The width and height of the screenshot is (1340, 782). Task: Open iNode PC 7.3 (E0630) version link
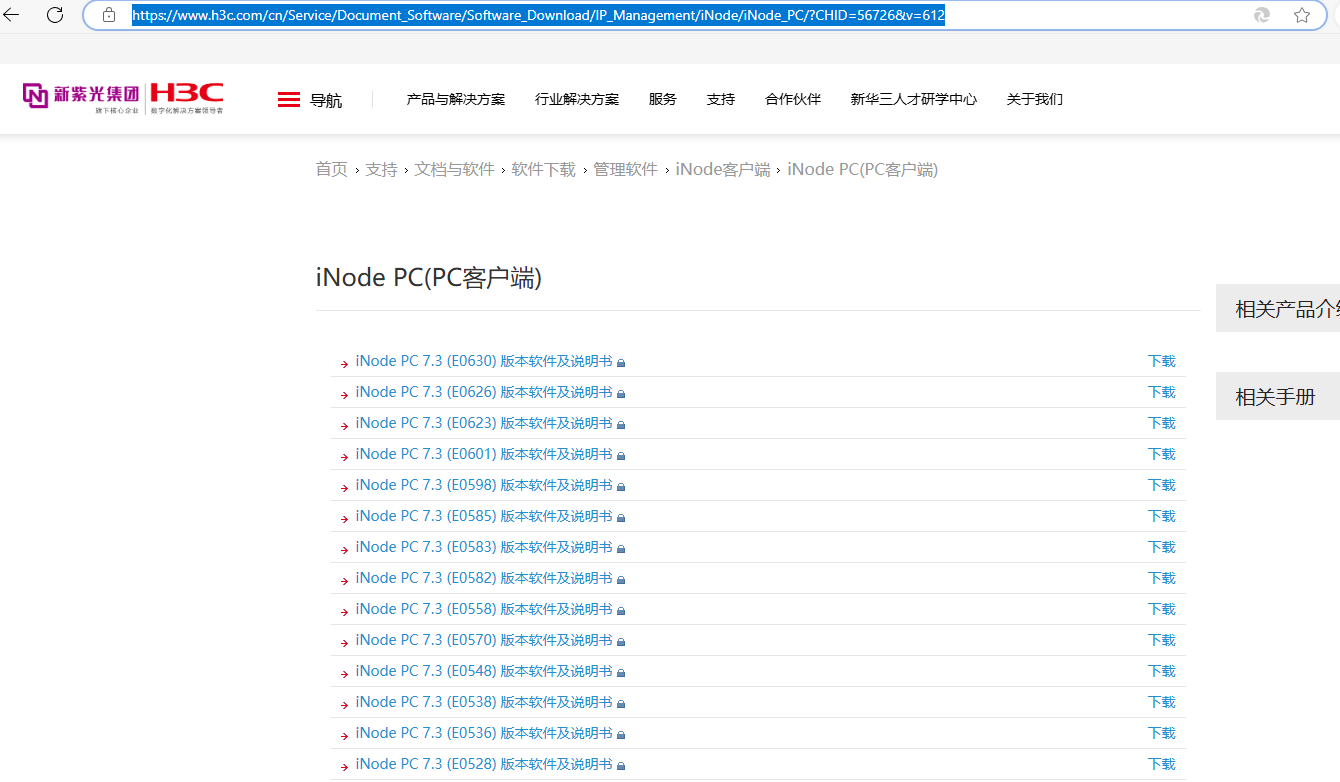[x=484, y=361]
